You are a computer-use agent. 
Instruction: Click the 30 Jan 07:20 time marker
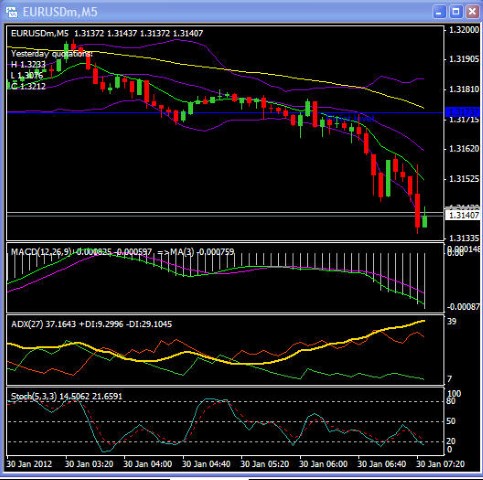tap(440, 464)
